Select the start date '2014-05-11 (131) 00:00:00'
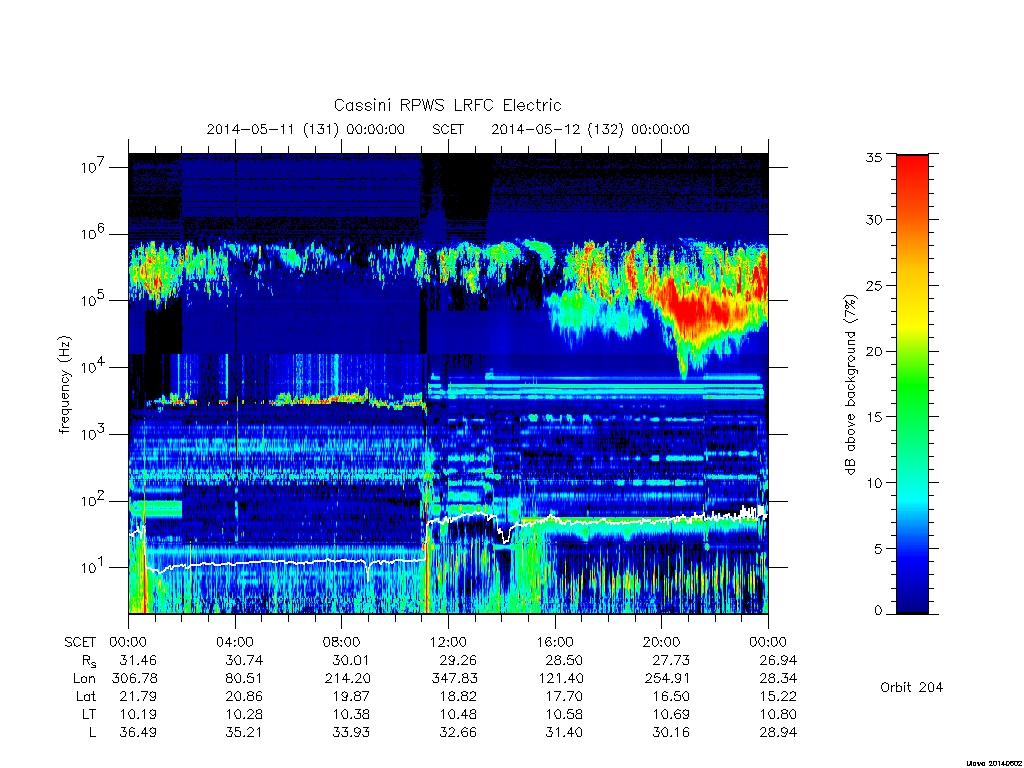This screenshot has height=768, width=1024. (306, 129)
